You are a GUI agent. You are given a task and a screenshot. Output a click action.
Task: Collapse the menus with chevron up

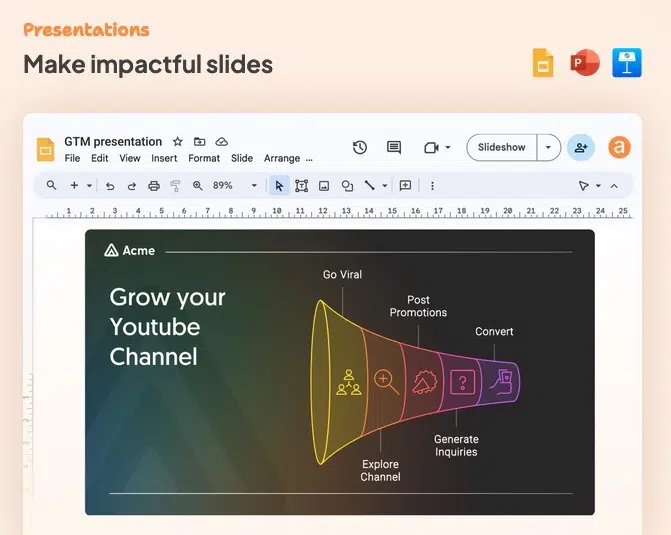click(x=614, y=185)
